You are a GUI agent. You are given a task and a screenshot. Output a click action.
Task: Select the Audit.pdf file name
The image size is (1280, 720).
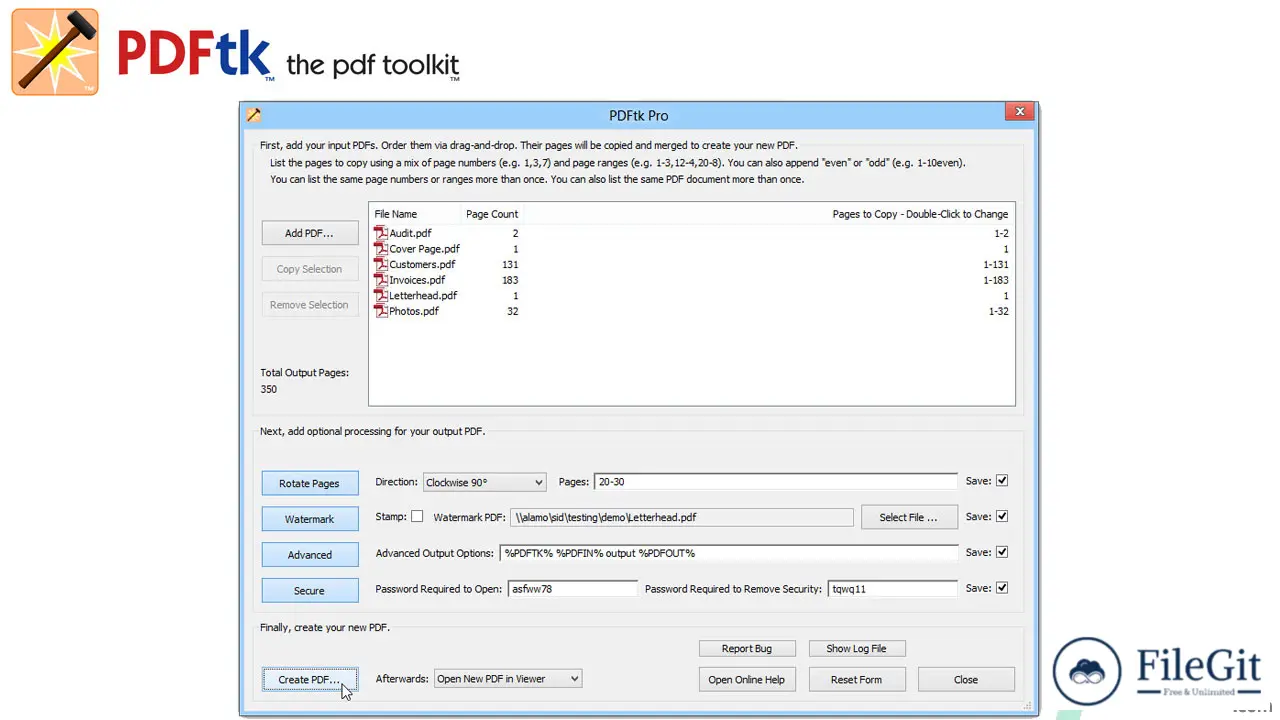pyautogui.click(x=410, y=233)
